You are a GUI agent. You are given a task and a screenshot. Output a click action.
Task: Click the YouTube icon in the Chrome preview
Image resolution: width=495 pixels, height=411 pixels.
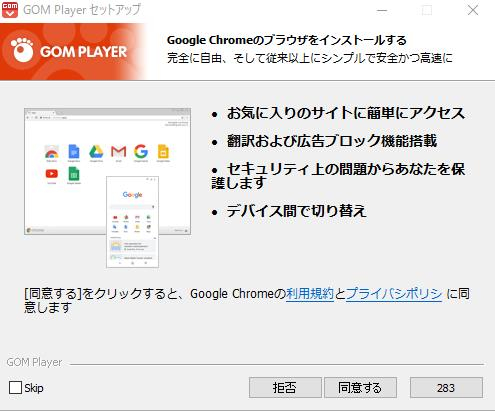coord(52,174)
